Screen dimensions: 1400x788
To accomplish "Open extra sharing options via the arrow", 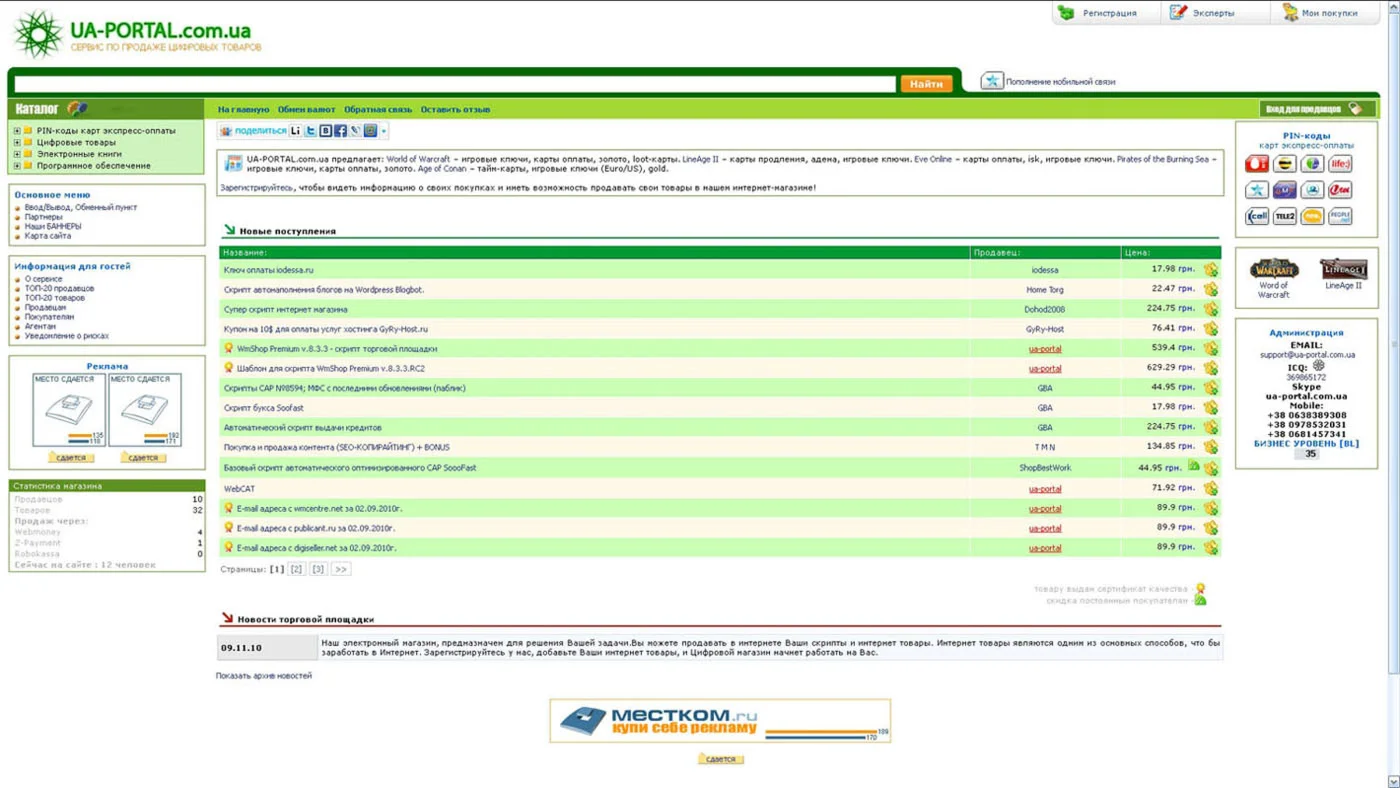I will [383, 130].
